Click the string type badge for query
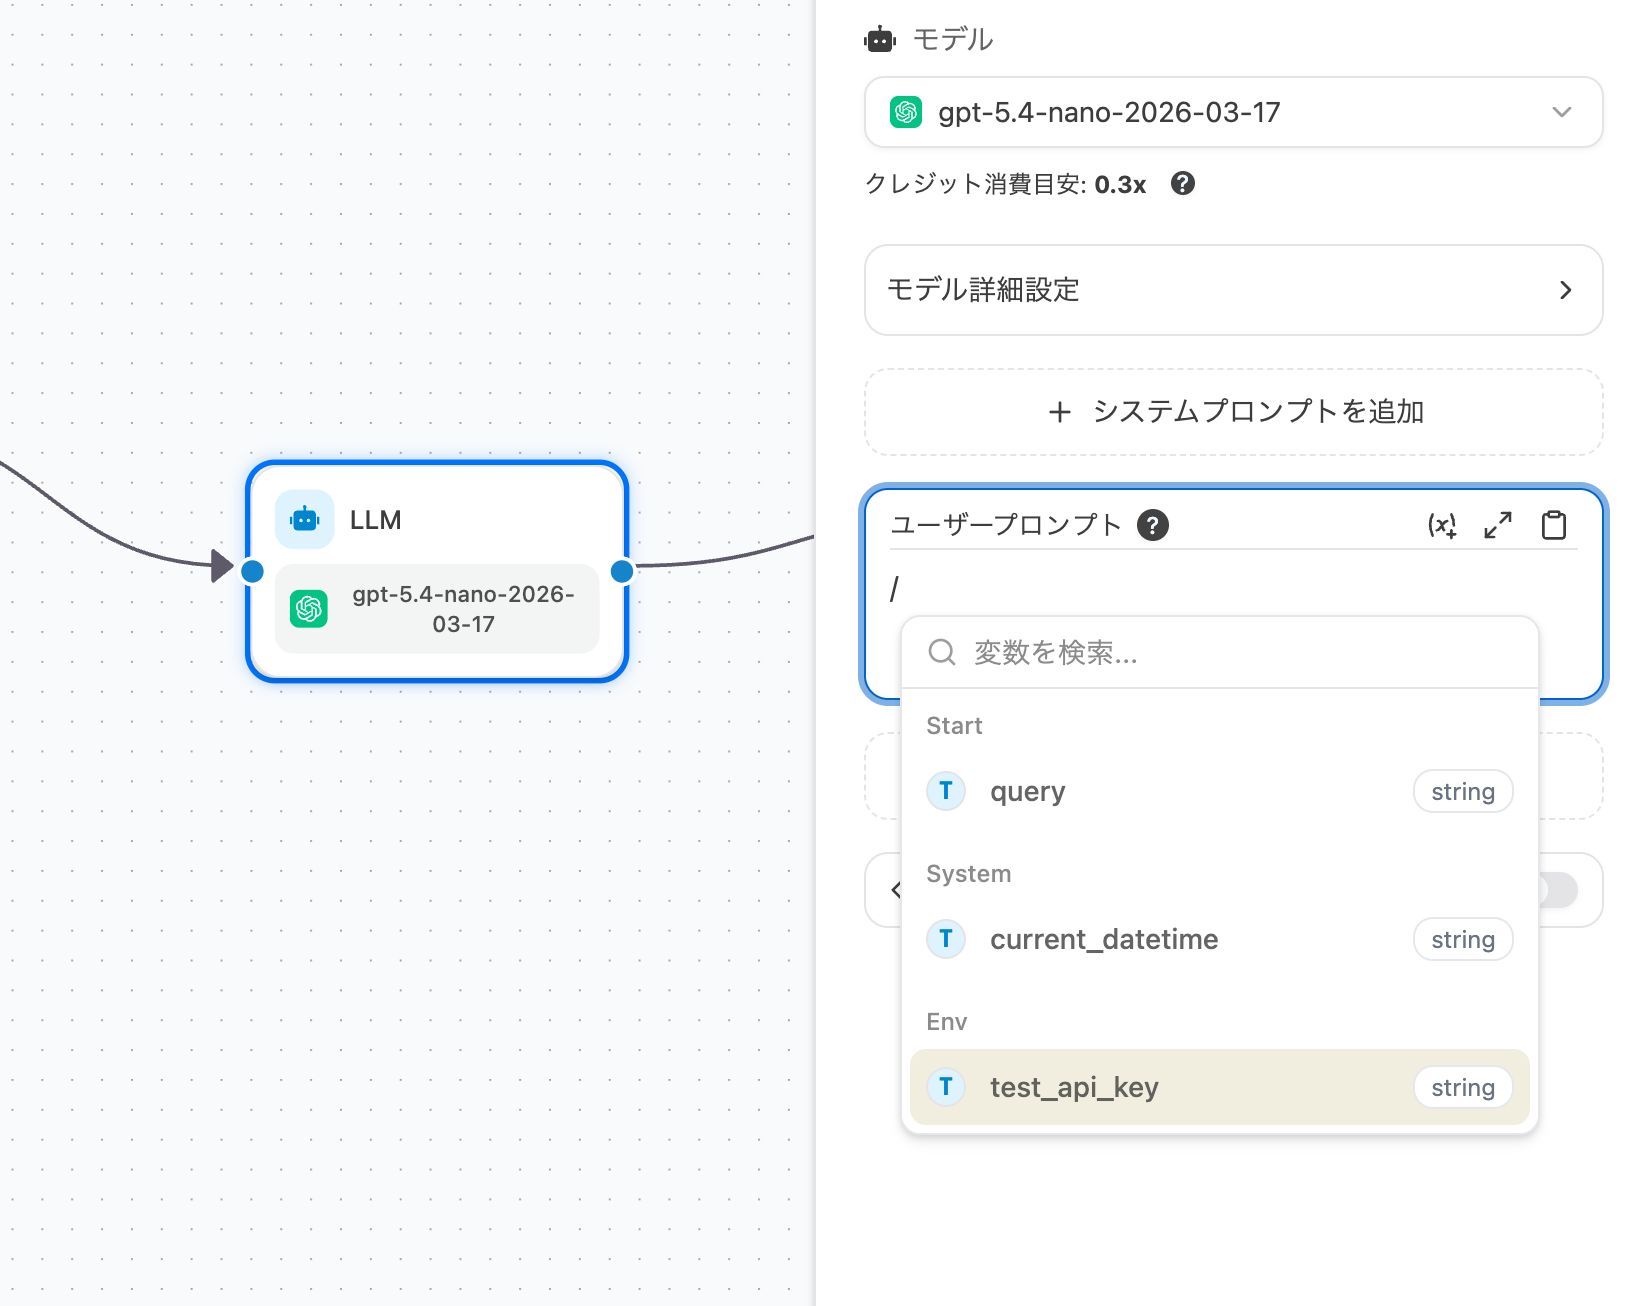Image resolution: width=1644 pixels, height=1306 pixels. (x=1463, y=791)
